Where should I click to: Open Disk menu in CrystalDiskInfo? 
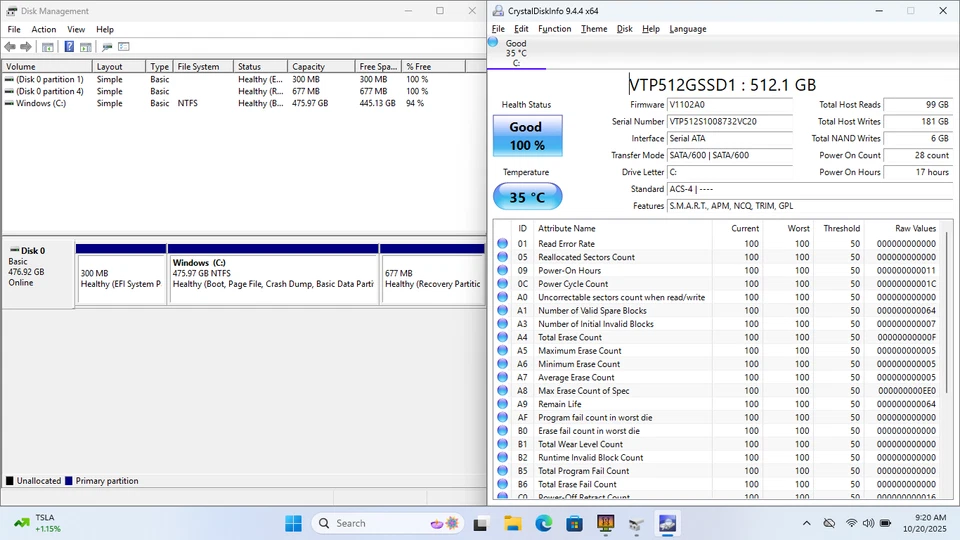point(624,29)
